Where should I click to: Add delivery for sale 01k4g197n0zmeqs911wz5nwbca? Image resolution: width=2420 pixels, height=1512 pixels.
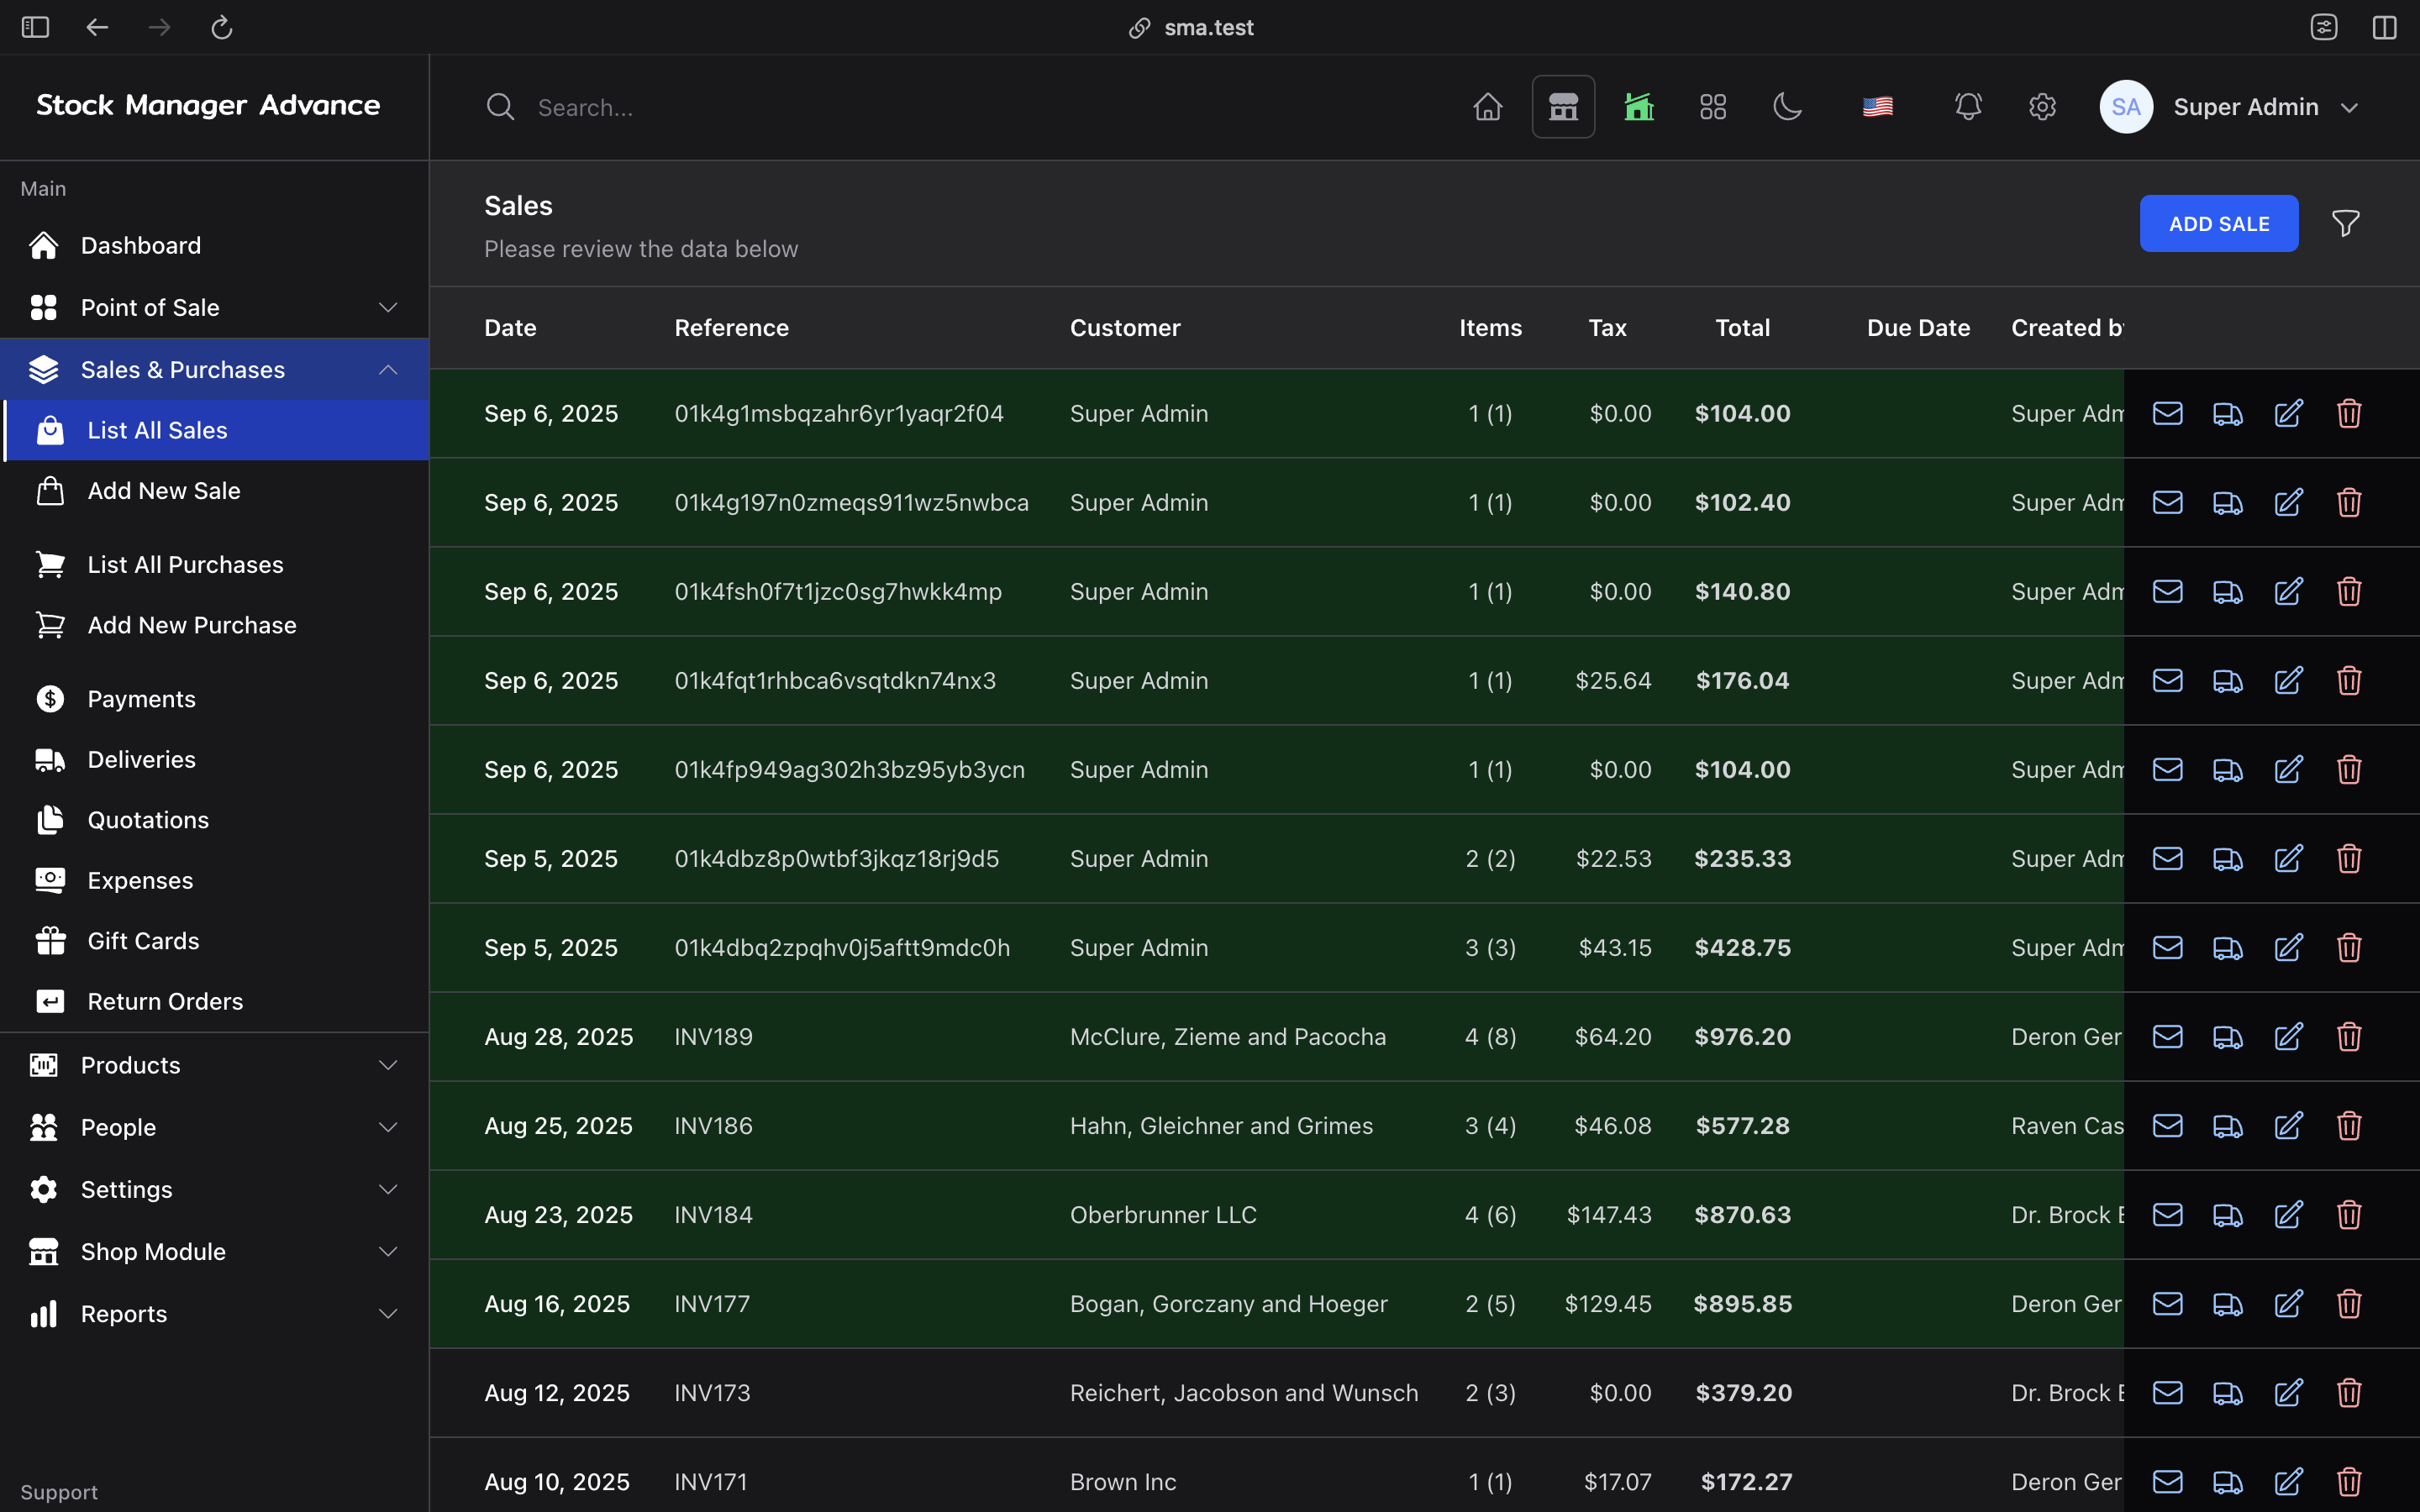pyautogui.click(x=2227, y=502)
